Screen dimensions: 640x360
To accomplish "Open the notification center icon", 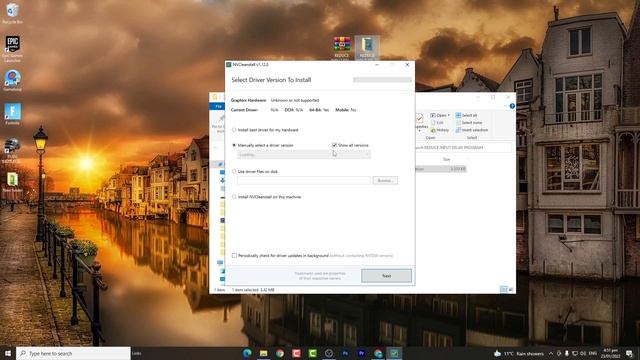I will [x=629, y=353].
